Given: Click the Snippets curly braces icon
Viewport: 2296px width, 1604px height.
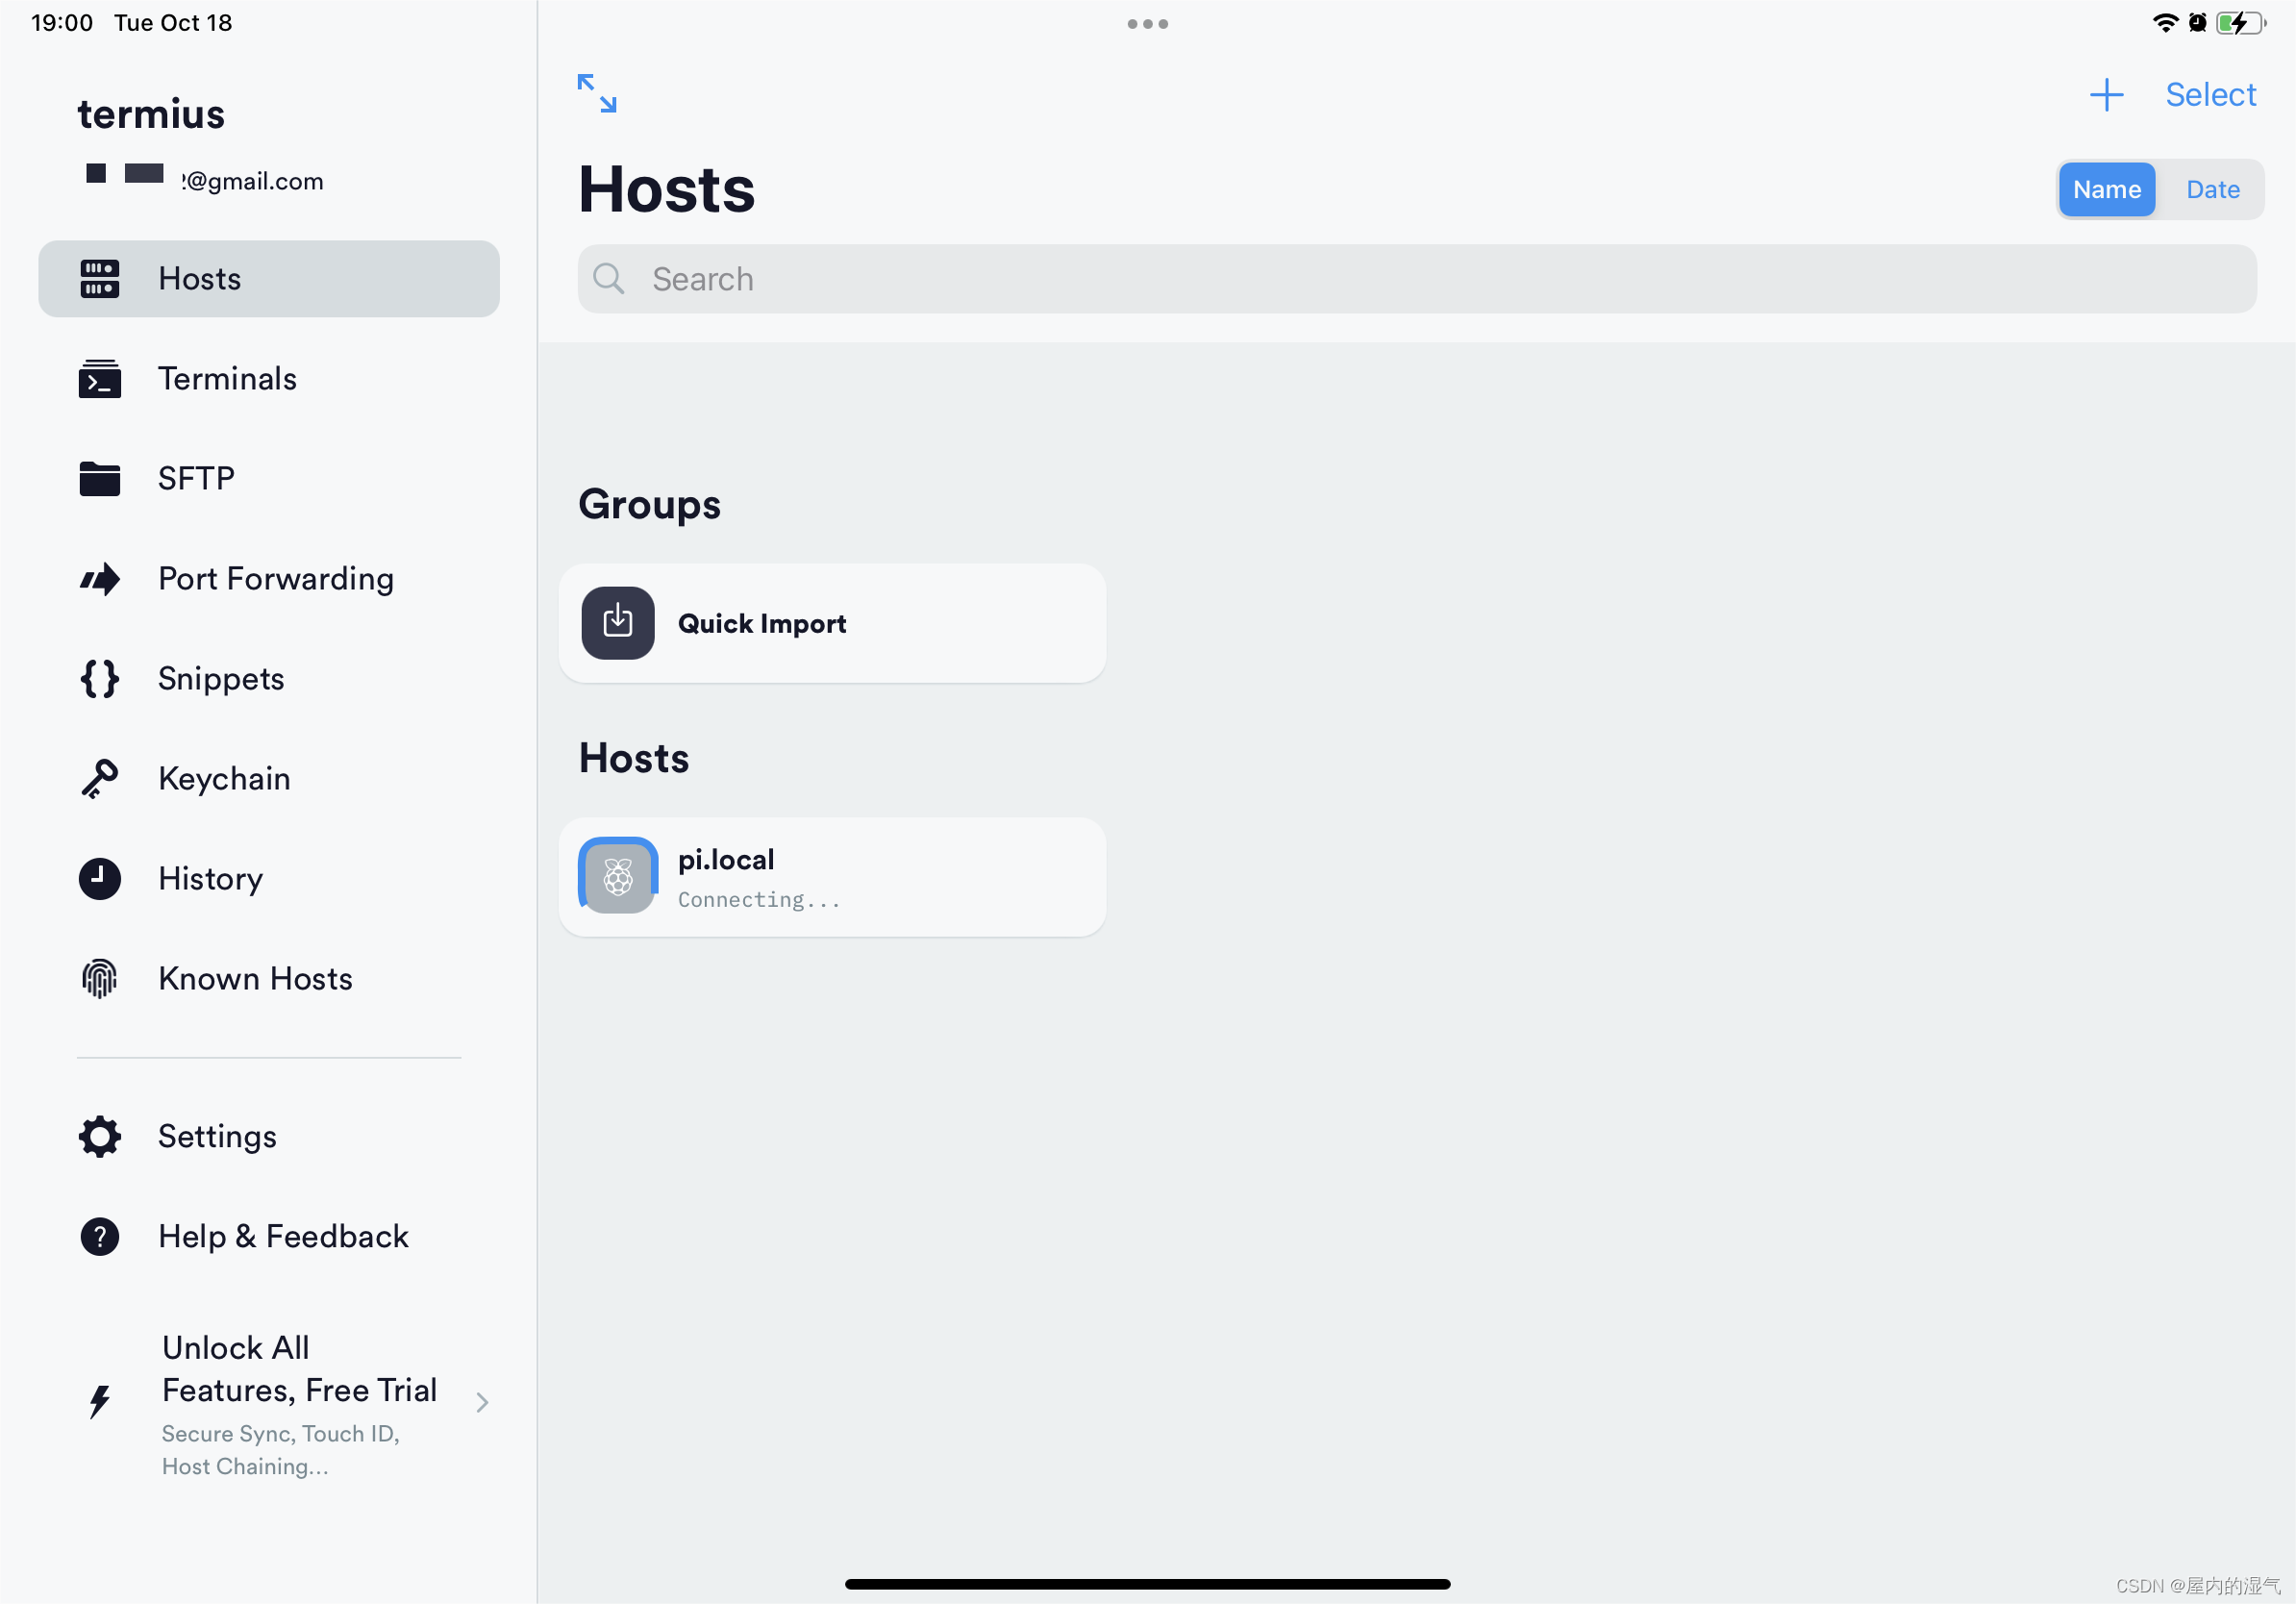Looking at the screenshot, I should pyautogui.click(x=100, y=679).
